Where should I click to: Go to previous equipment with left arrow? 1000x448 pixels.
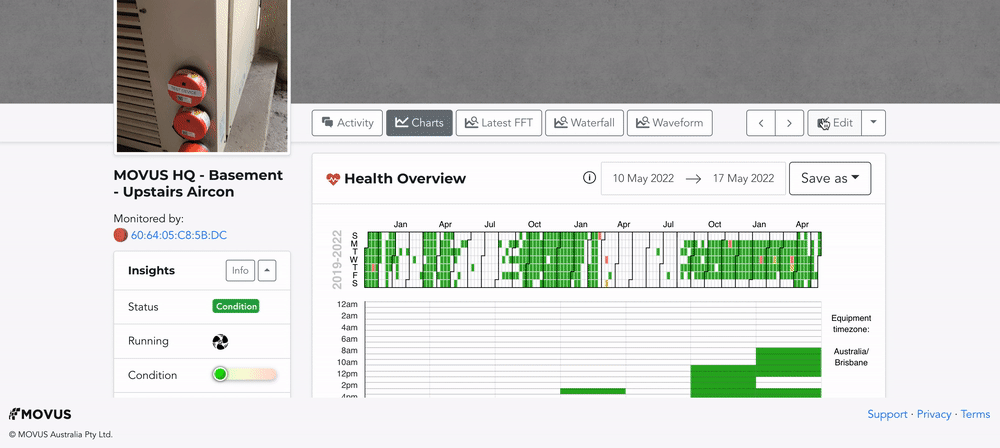point(761,123)
